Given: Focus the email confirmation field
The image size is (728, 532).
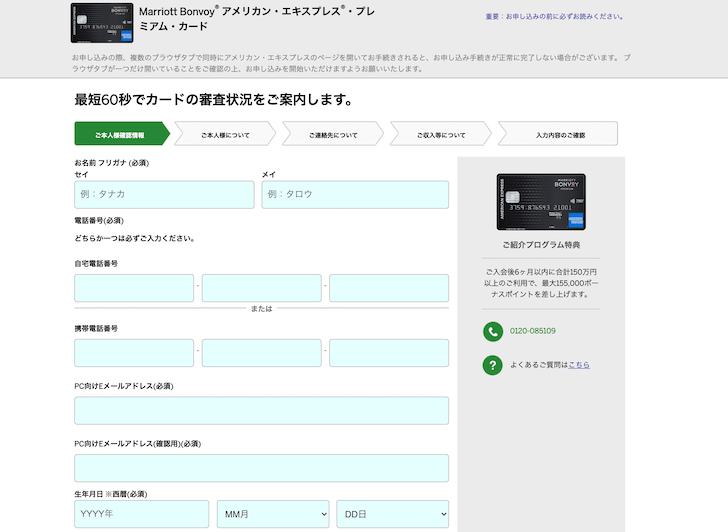Looking at the screenshot, I should click(261, 468).
